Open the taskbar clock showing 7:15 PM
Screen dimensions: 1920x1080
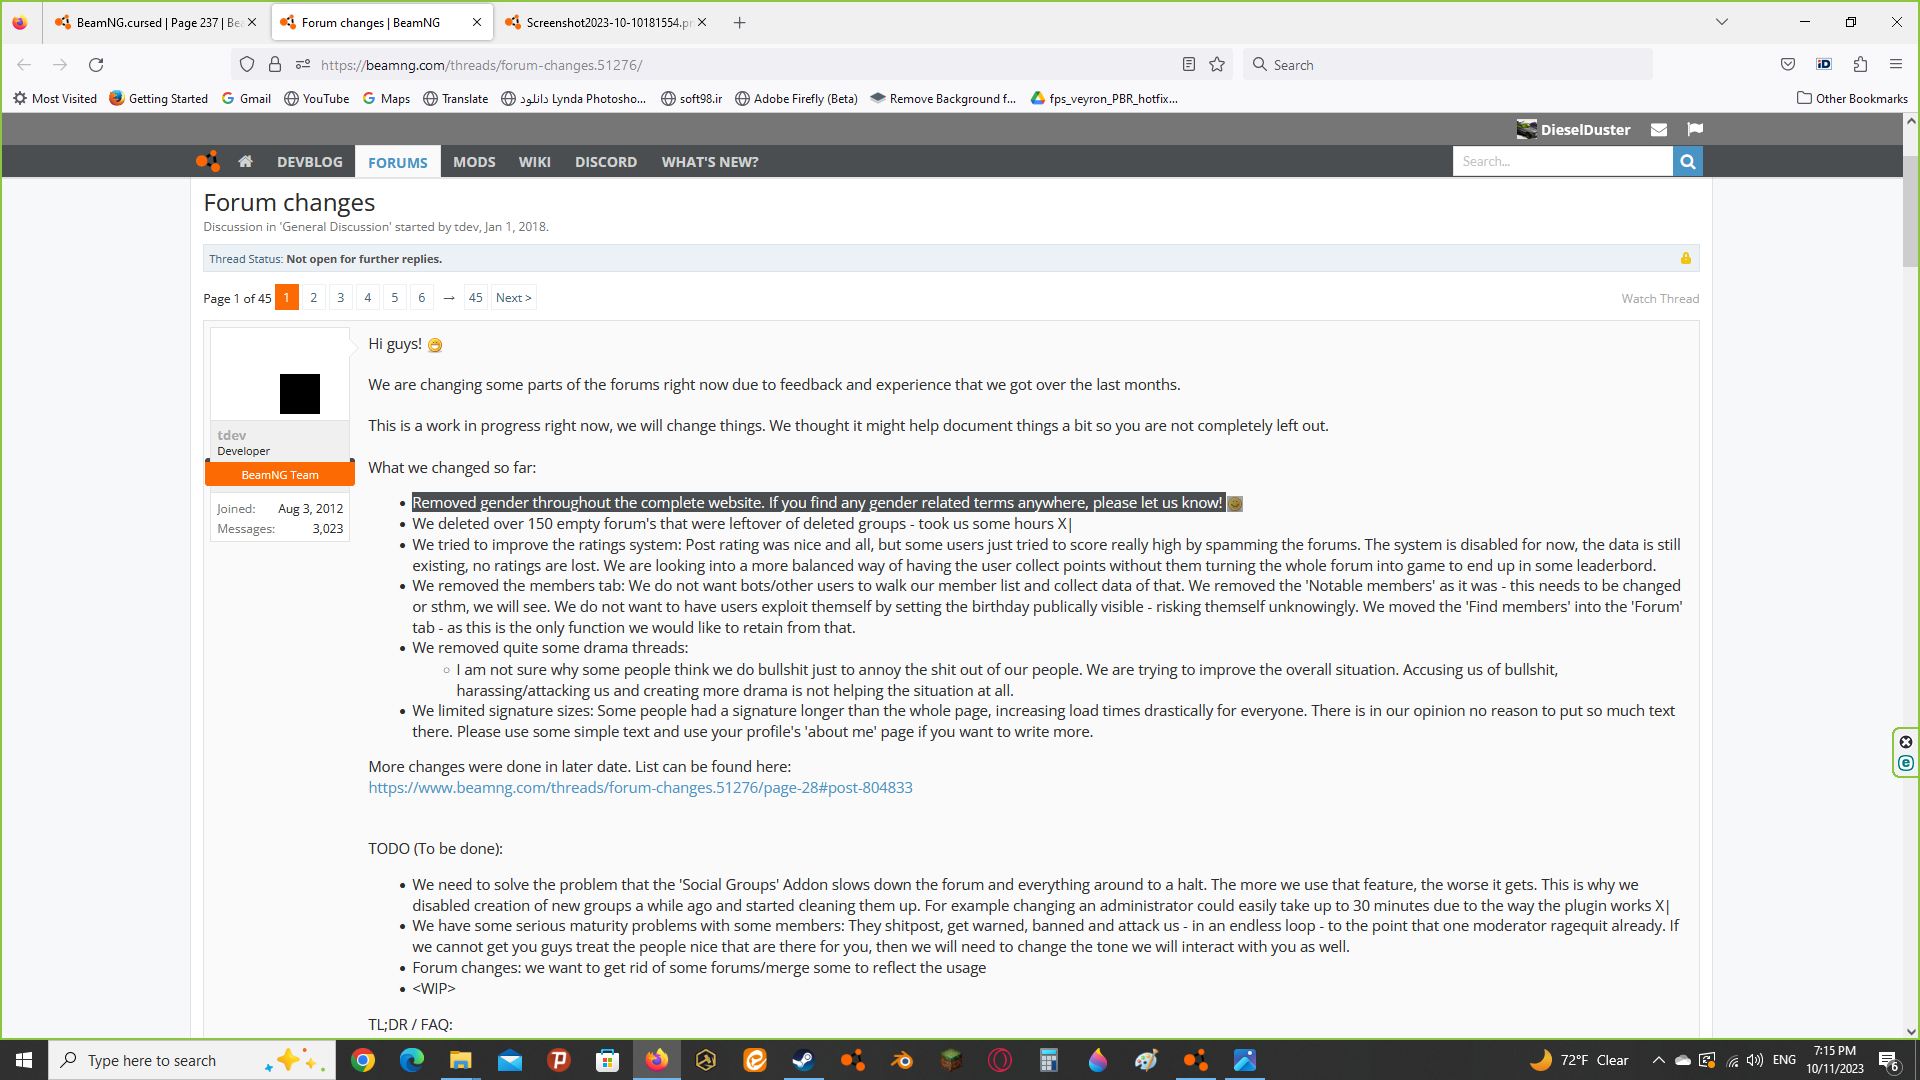pos(1835,1060)
